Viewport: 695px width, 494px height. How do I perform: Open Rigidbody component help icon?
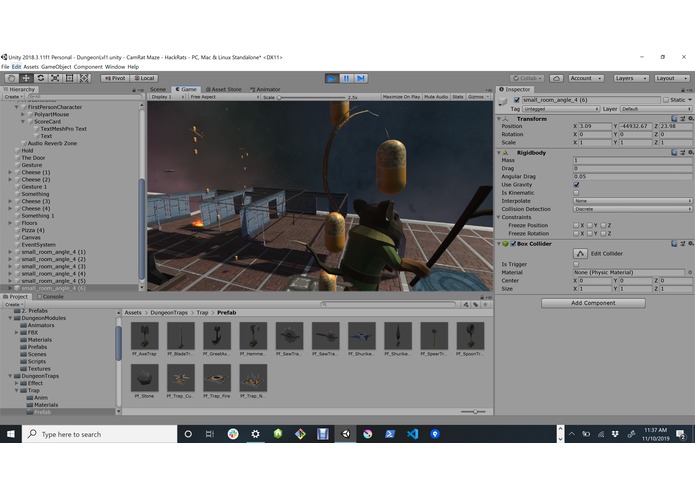[x=674, y=152]
